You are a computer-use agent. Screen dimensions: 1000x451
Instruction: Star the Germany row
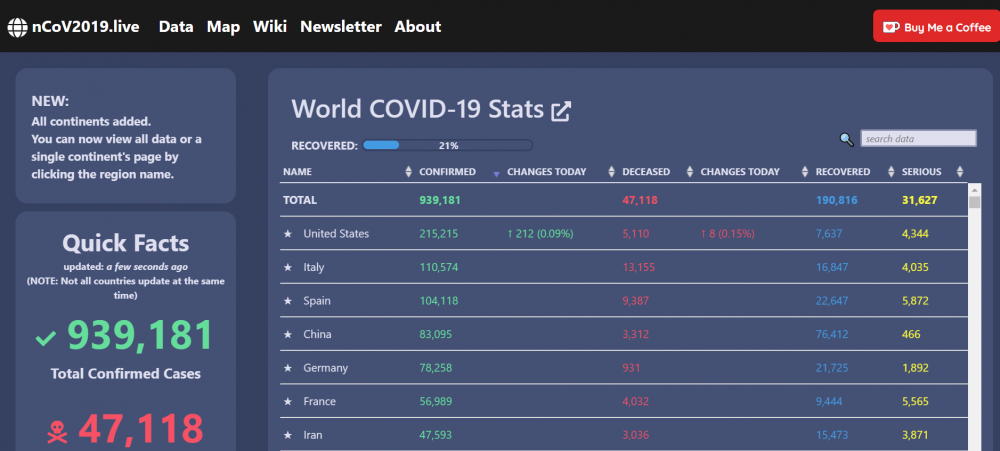point(288,368)
